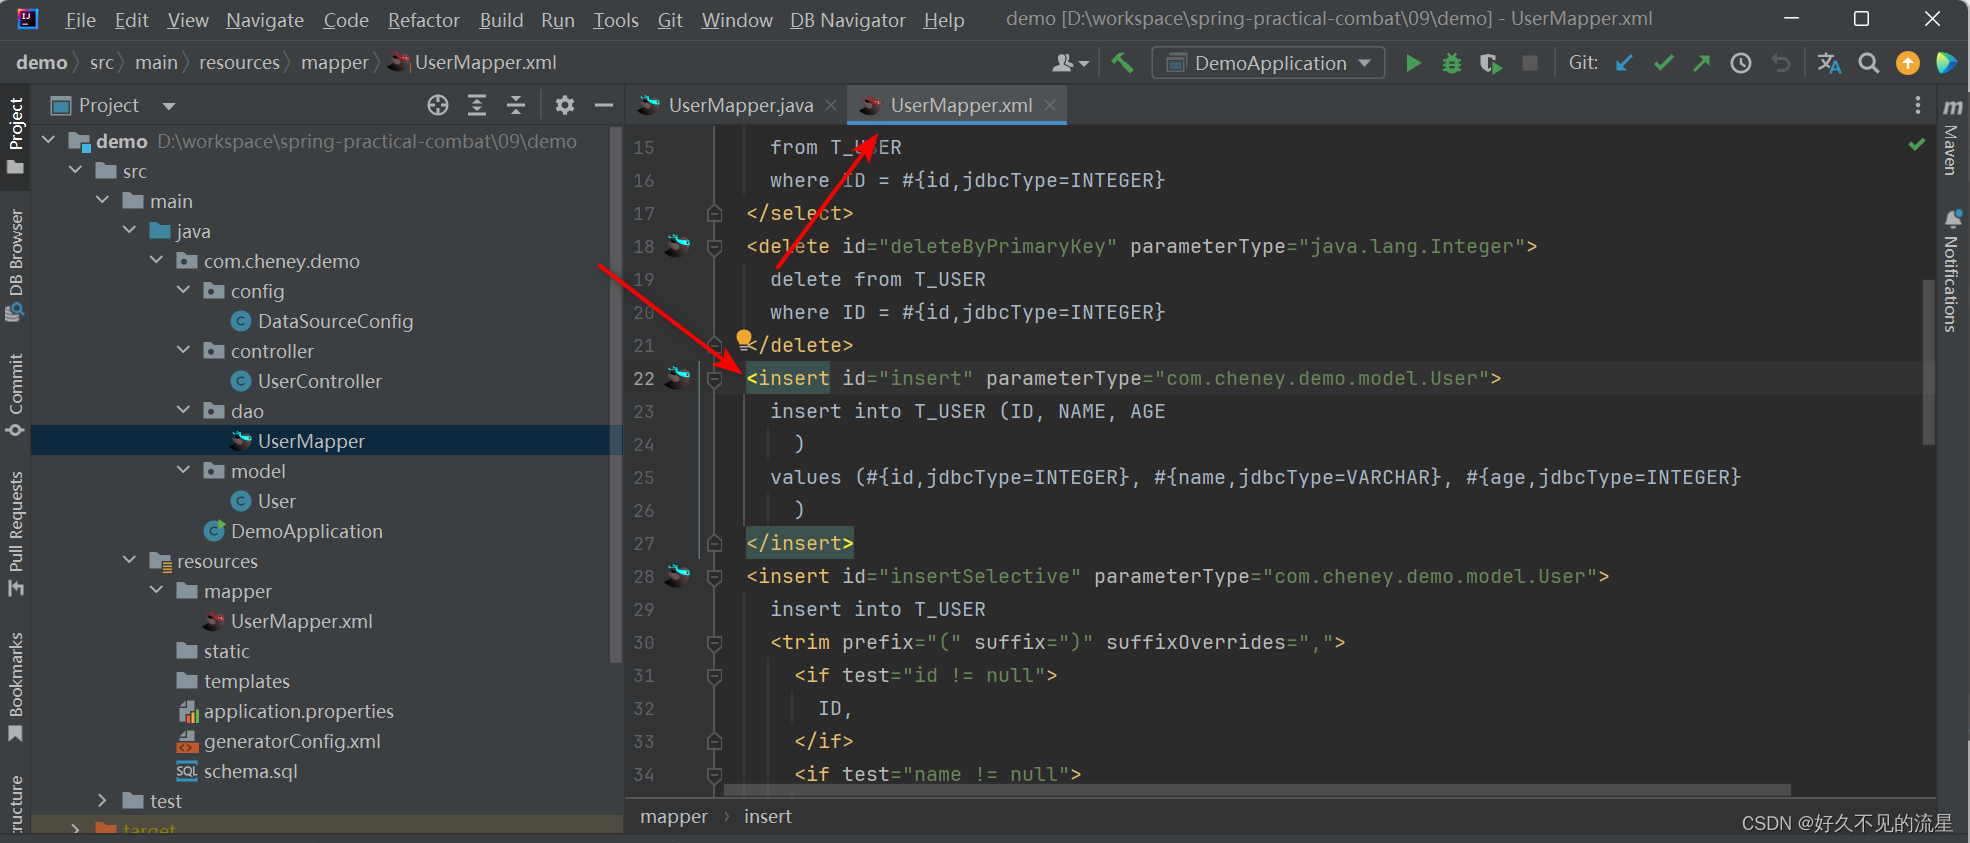Viewport: 1970px width, 843px height.
Task: Close the UserMapper.xml tab
Action: click(x=1049, y=105)
